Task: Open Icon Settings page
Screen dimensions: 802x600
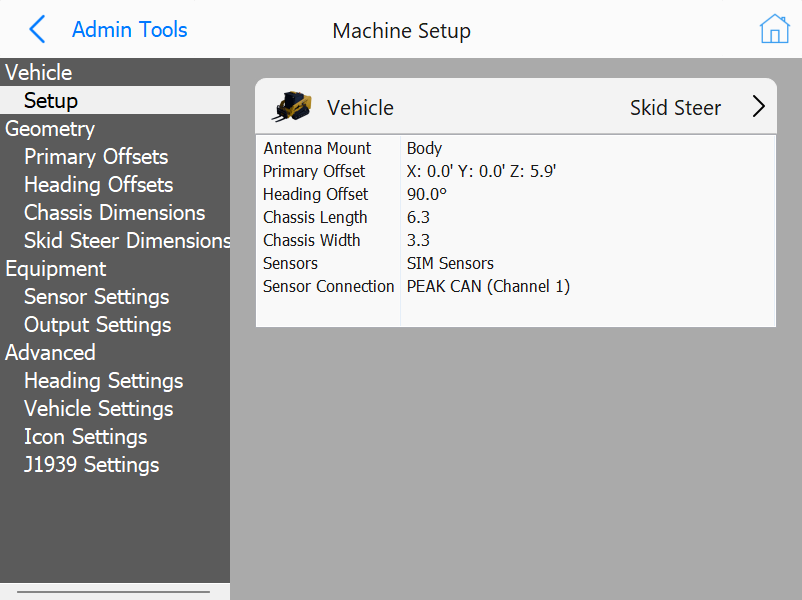Action: click(x=85, y=437)
